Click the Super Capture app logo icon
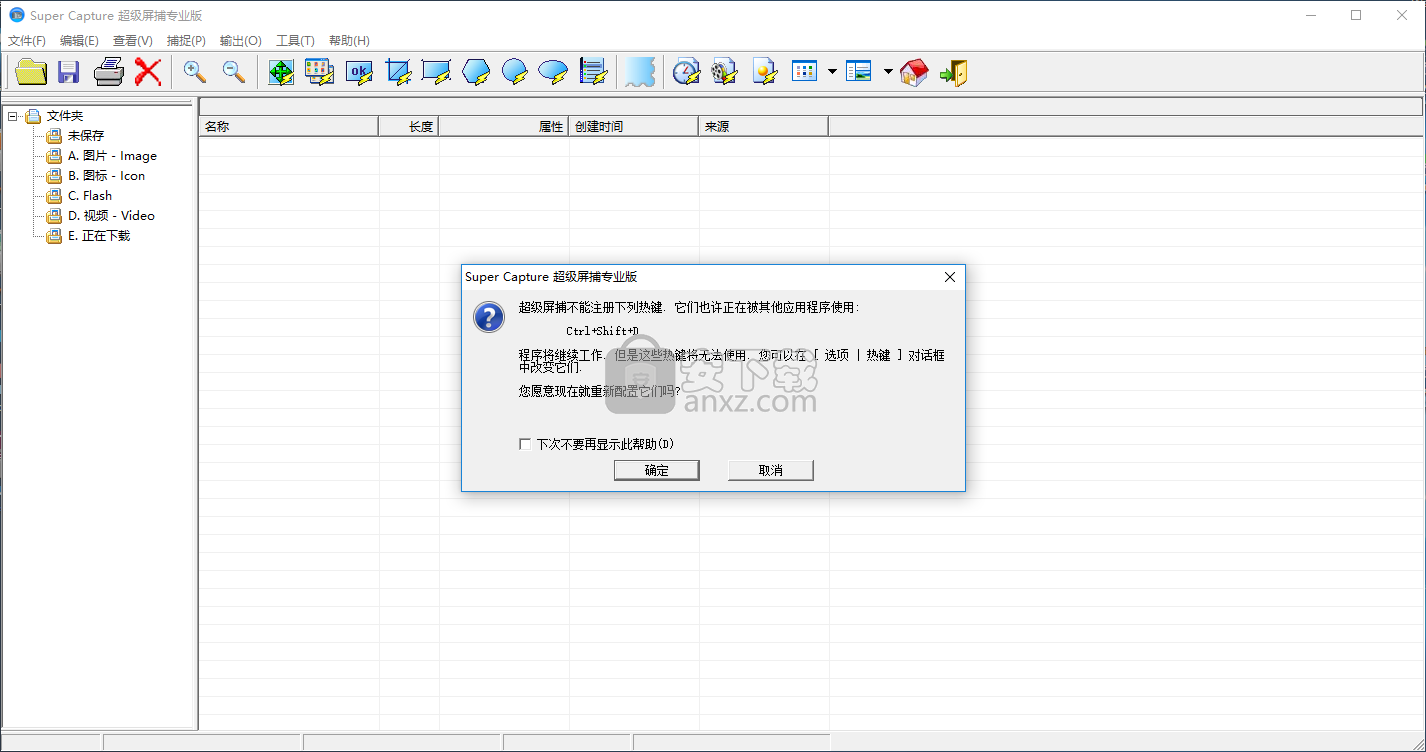1426x752 pixels. pos(16,15)
